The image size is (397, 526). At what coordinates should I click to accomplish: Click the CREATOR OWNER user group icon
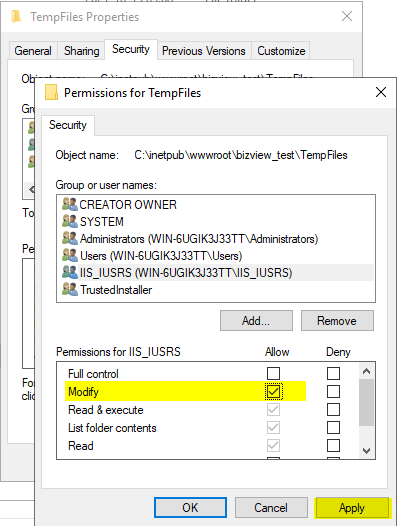(70, 204)
